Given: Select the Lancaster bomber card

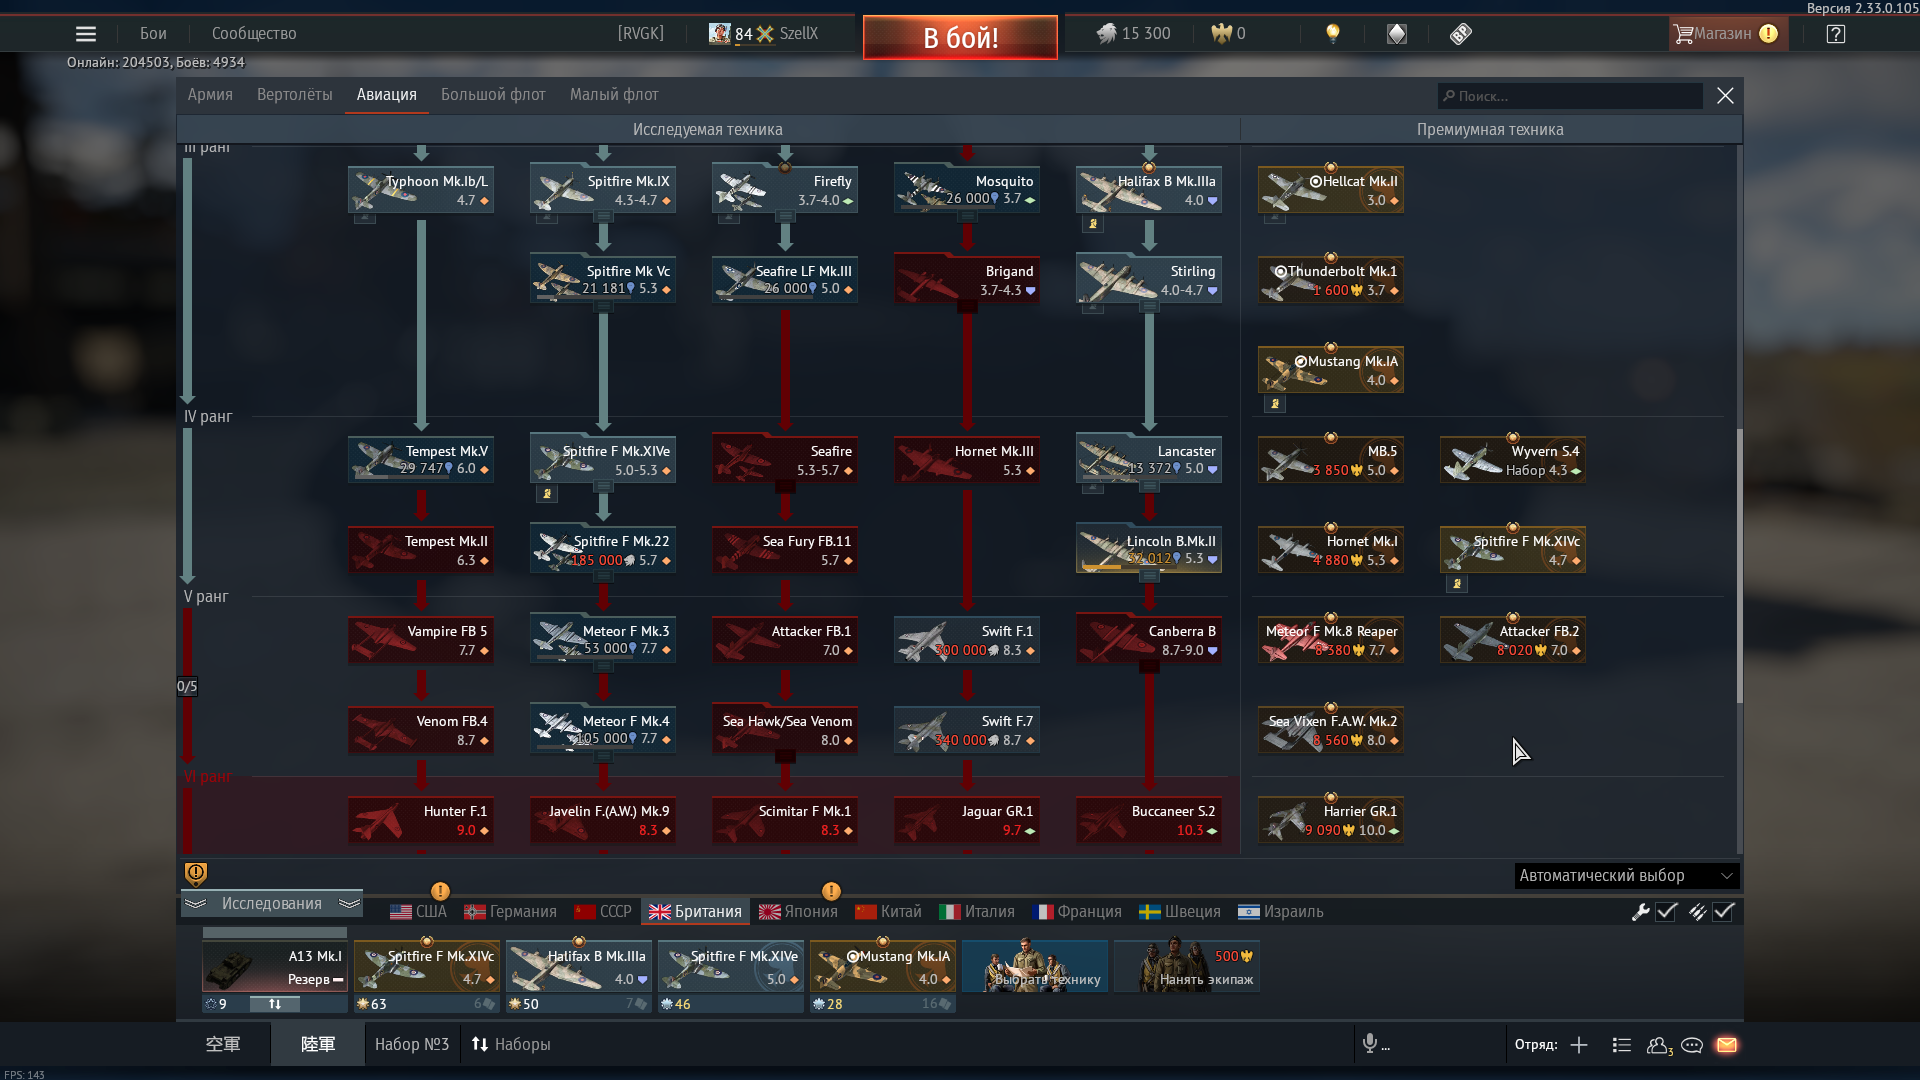Looking at the screenshot, I should 1149,460.
